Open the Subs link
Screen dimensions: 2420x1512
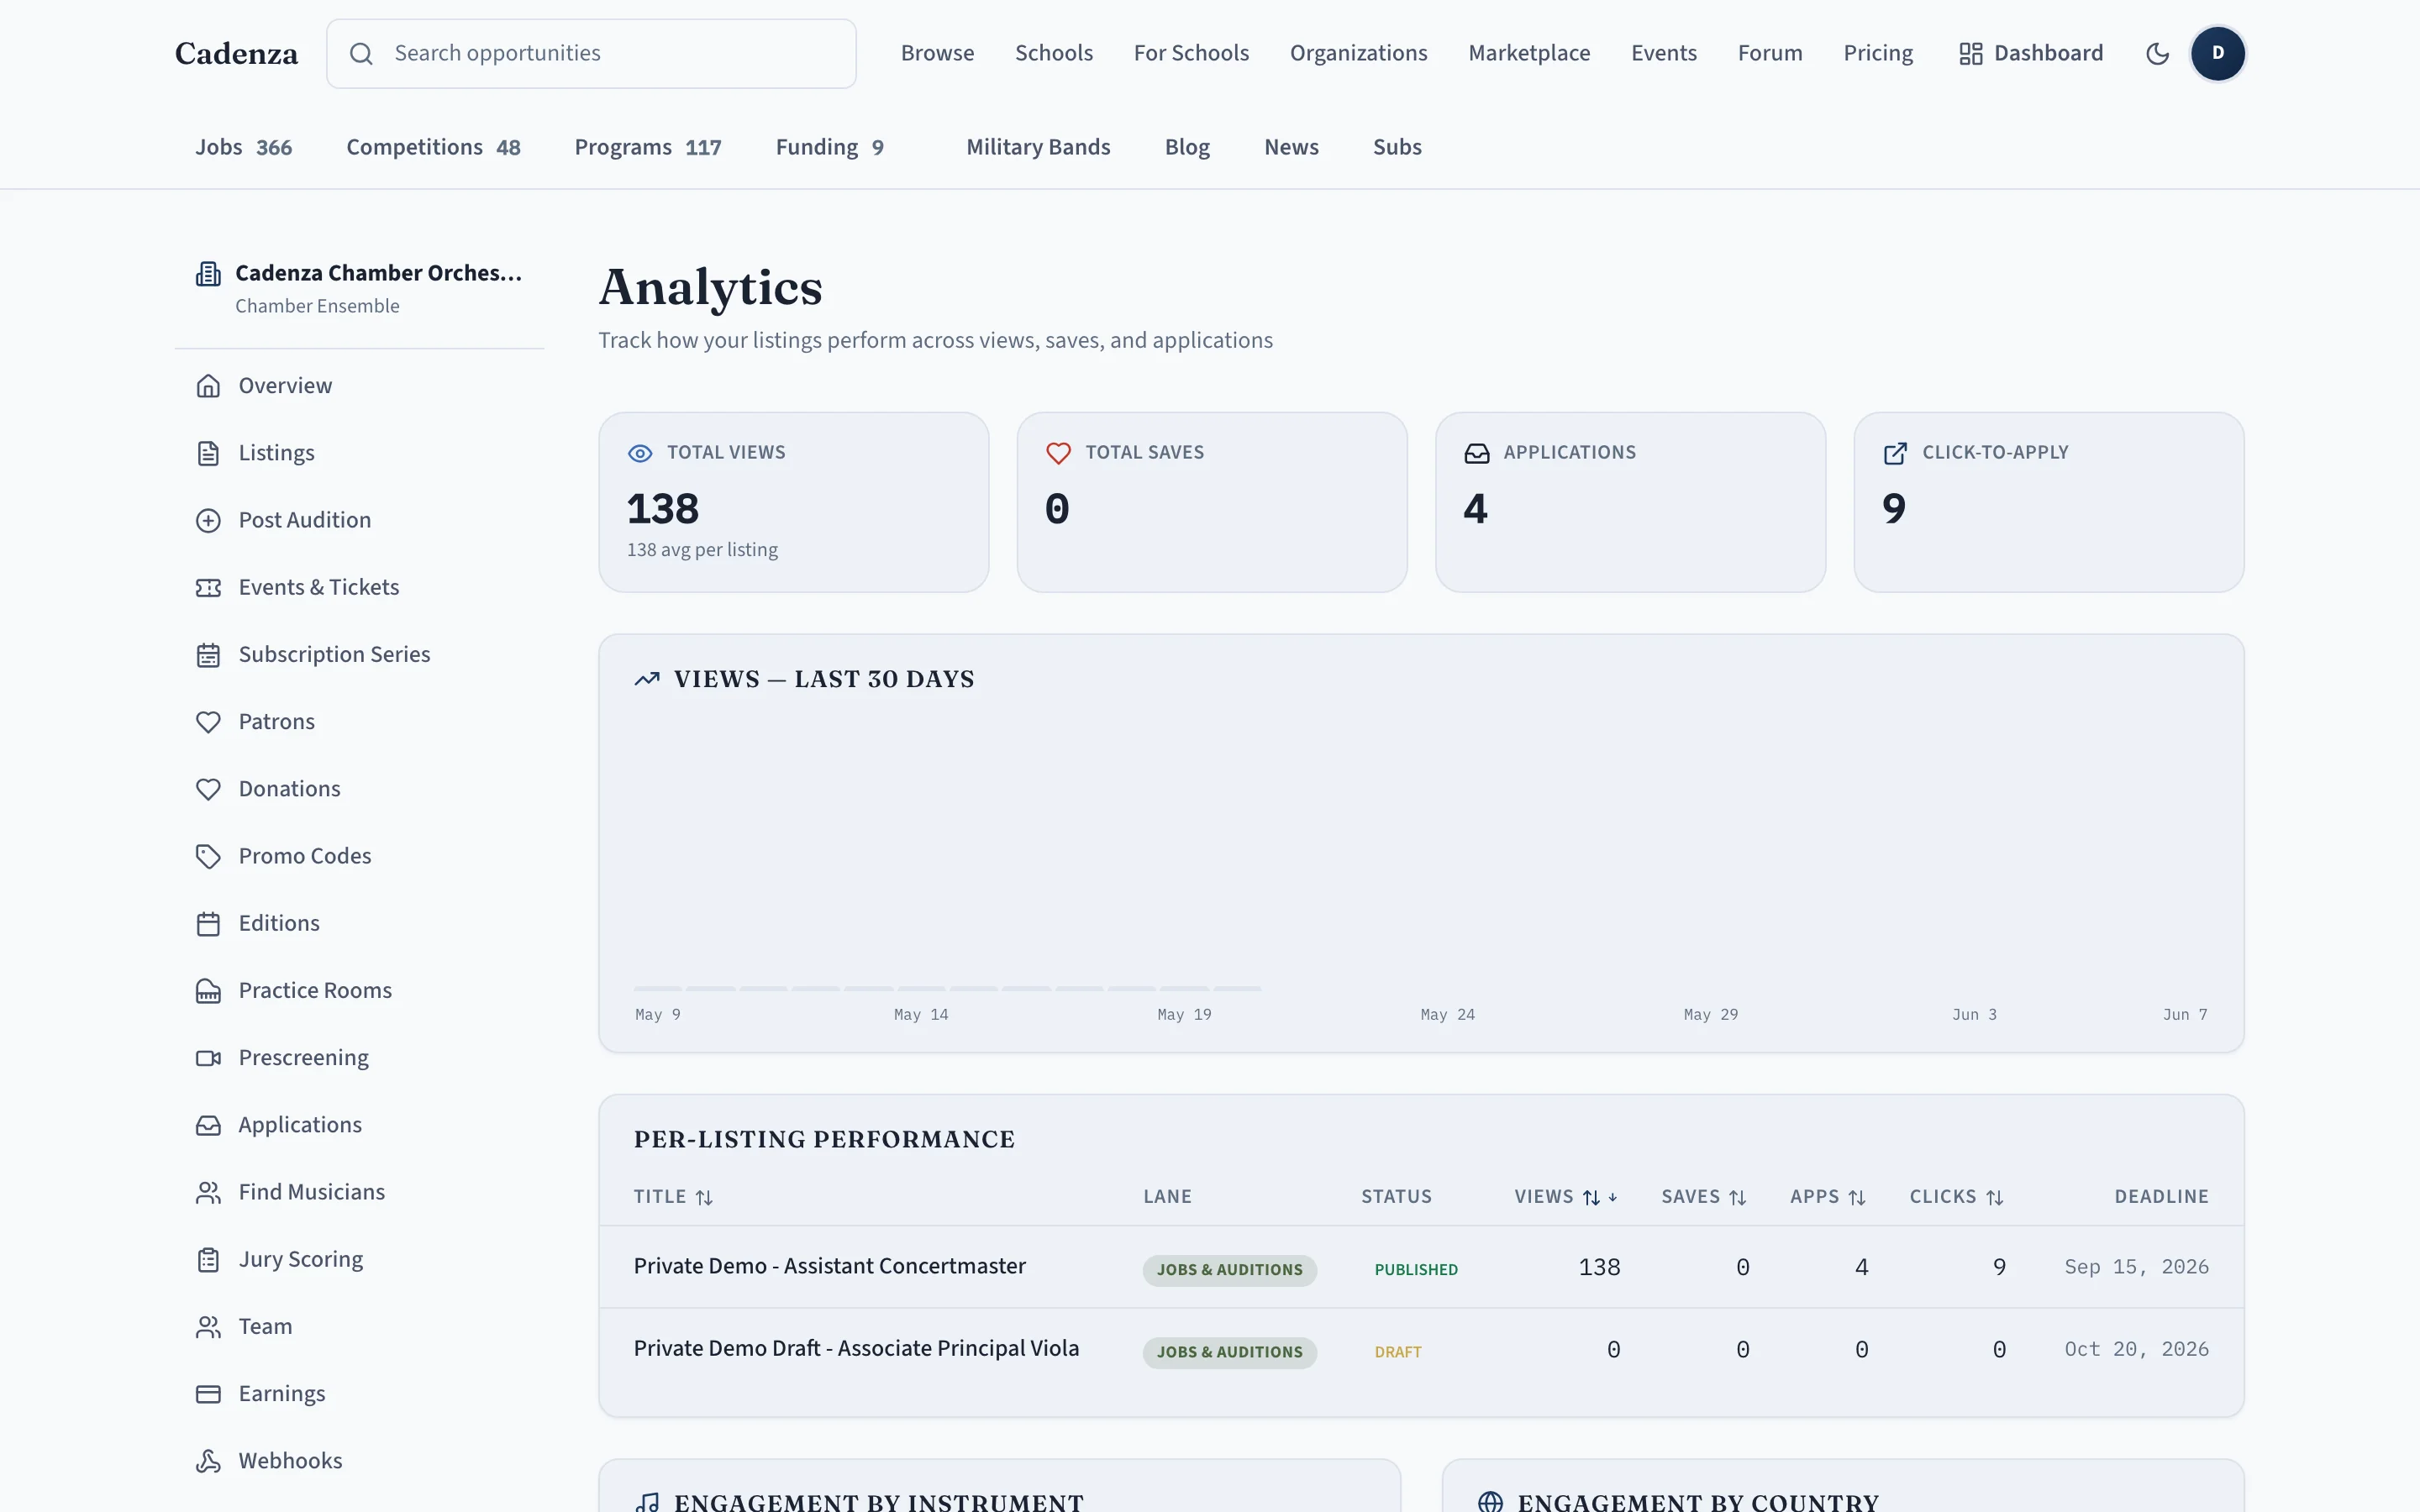[x=1397, y=147]
